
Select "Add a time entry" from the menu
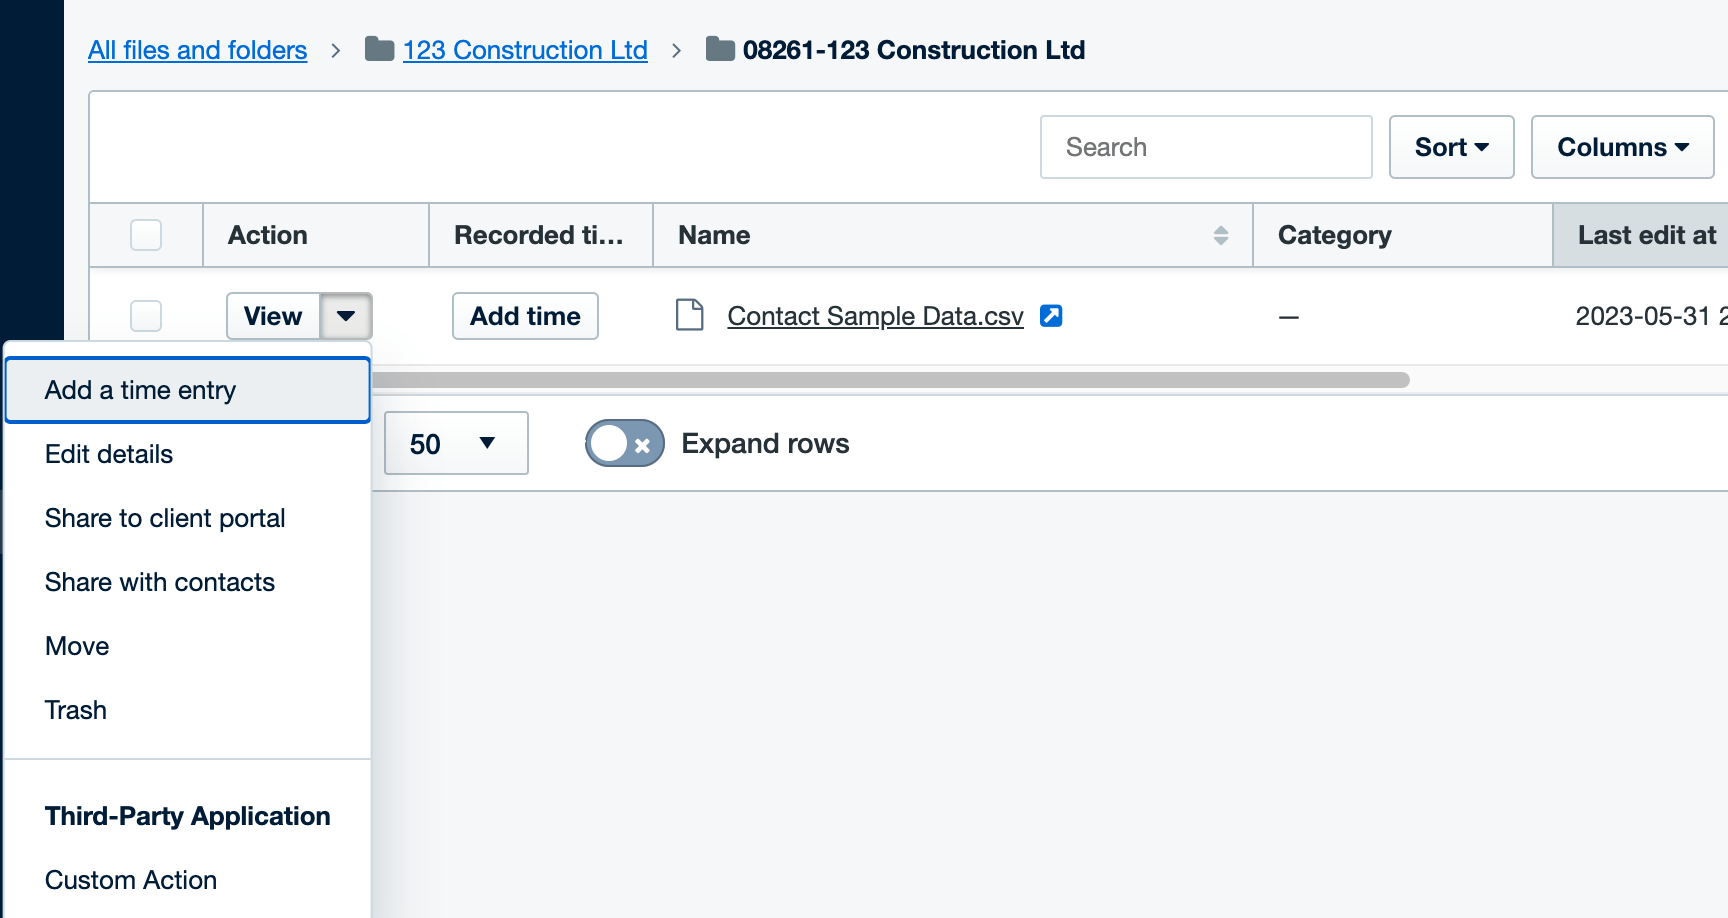140,390
